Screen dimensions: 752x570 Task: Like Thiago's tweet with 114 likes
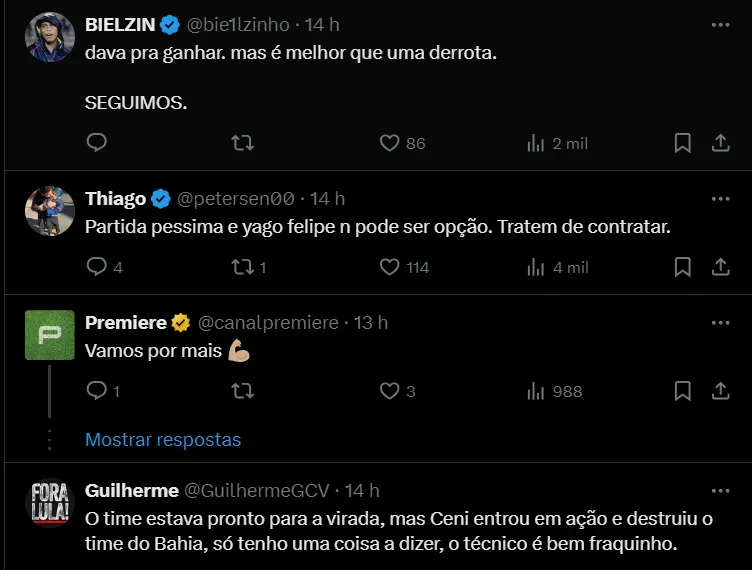click(x=390, y=267)
